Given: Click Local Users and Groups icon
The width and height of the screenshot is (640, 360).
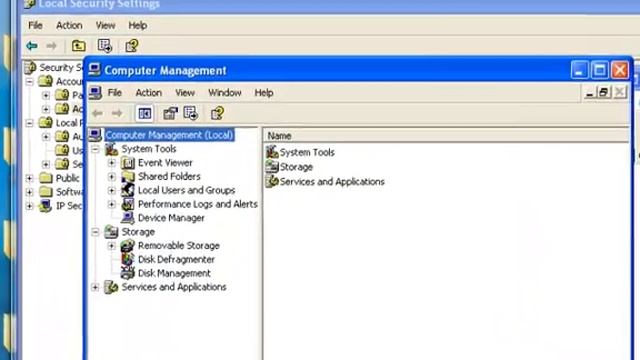Looking at the screenshot, I should pos(128,190).
